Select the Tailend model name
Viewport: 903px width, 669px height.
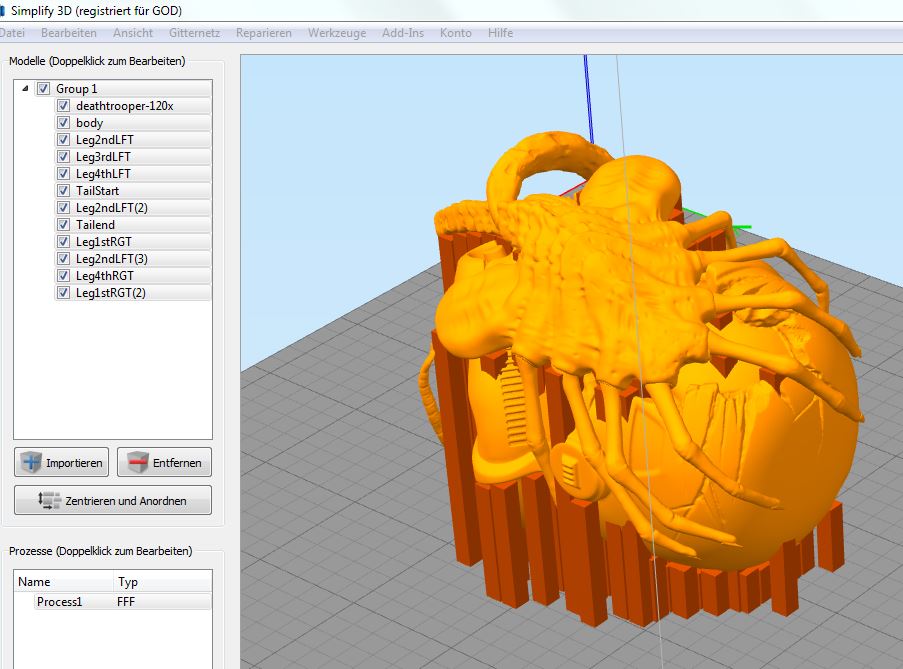point(95,225)
